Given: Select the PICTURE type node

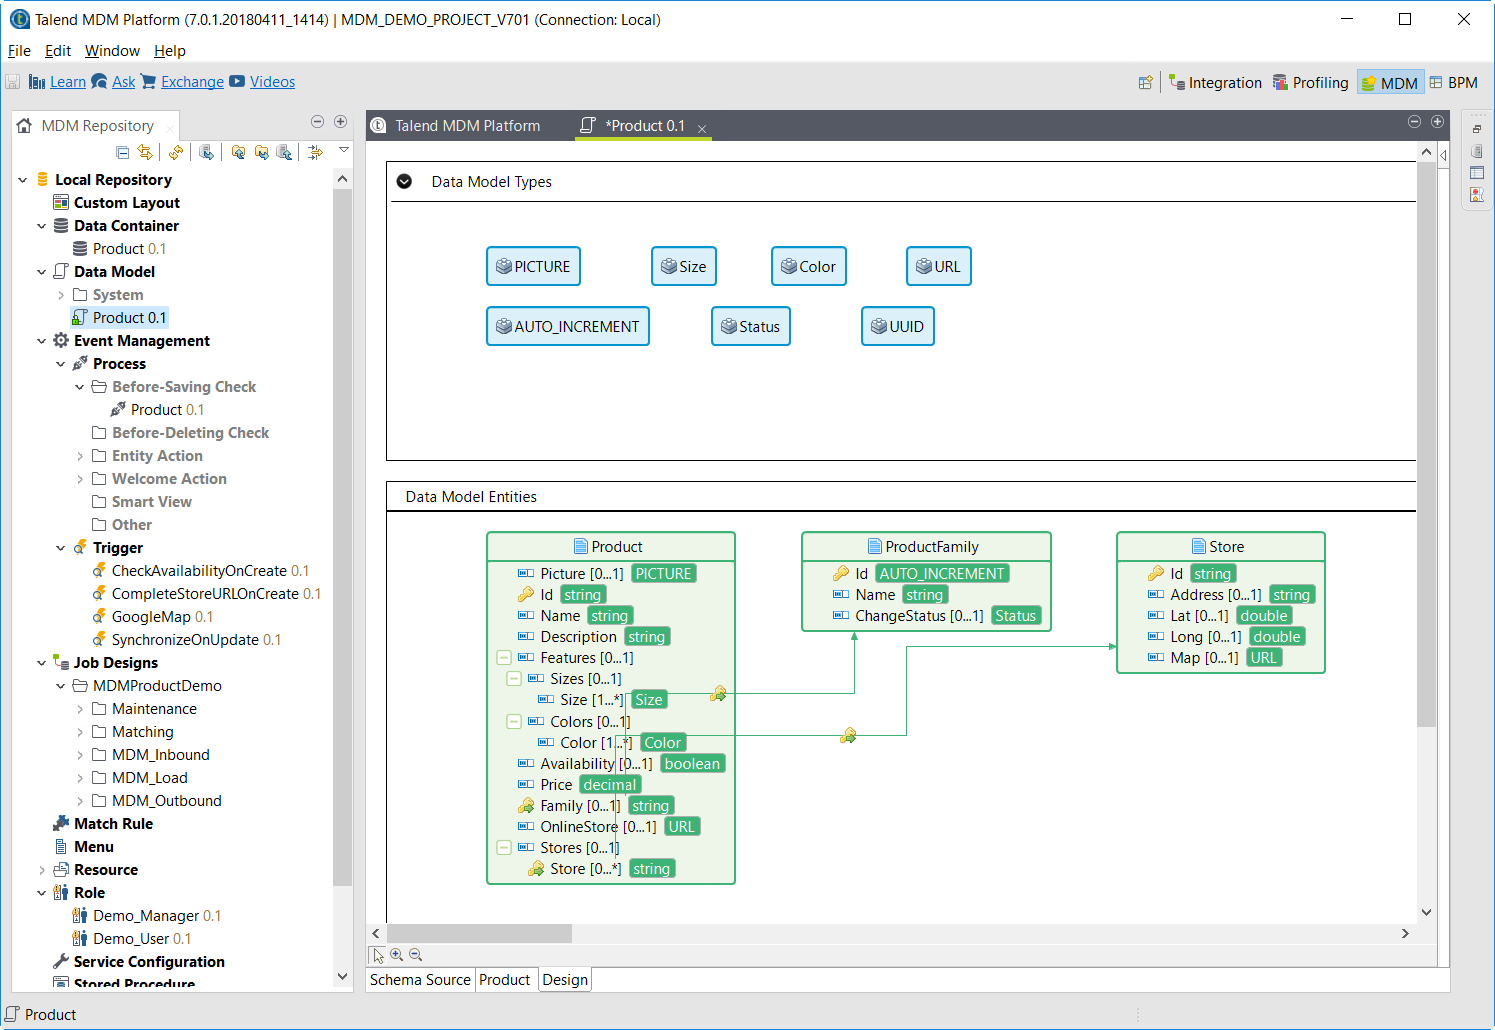Looking at the screenshot, I should pyautogui.click(x=534, y=266).
